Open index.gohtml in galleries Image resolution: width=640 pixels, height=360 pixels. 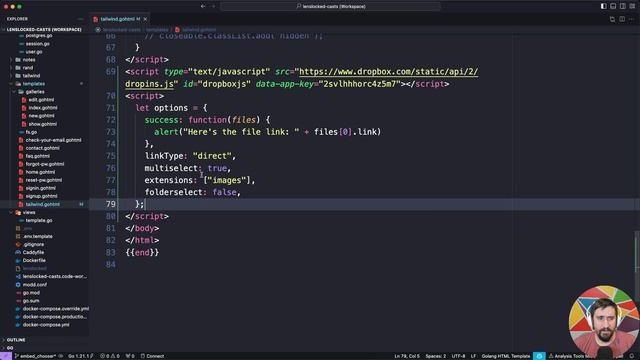(x=43, y=108)
